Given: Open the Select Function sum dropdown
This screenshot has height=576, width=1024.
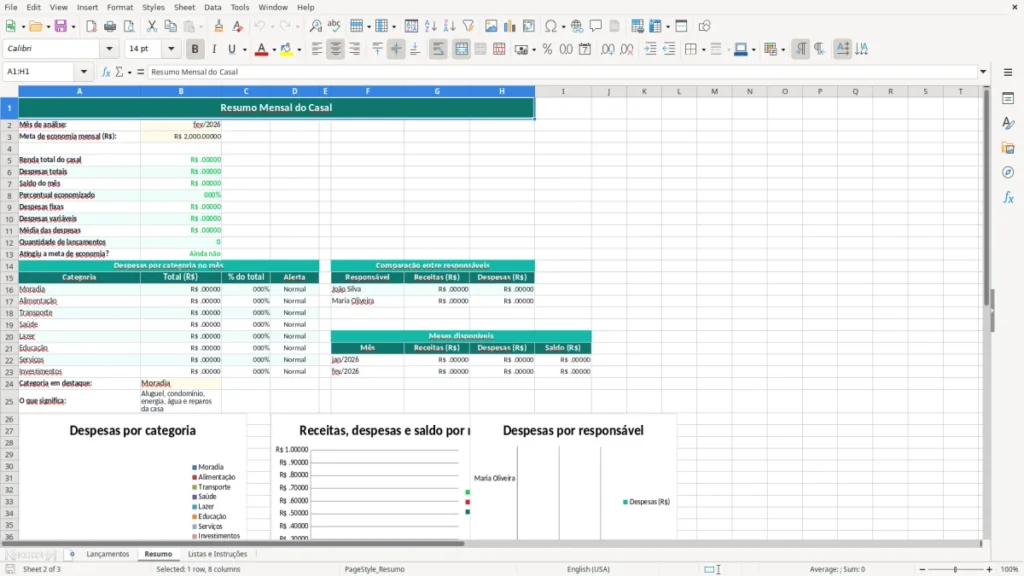Looking at the screenshot, I should pyautogui.click(x=129, y=72).
